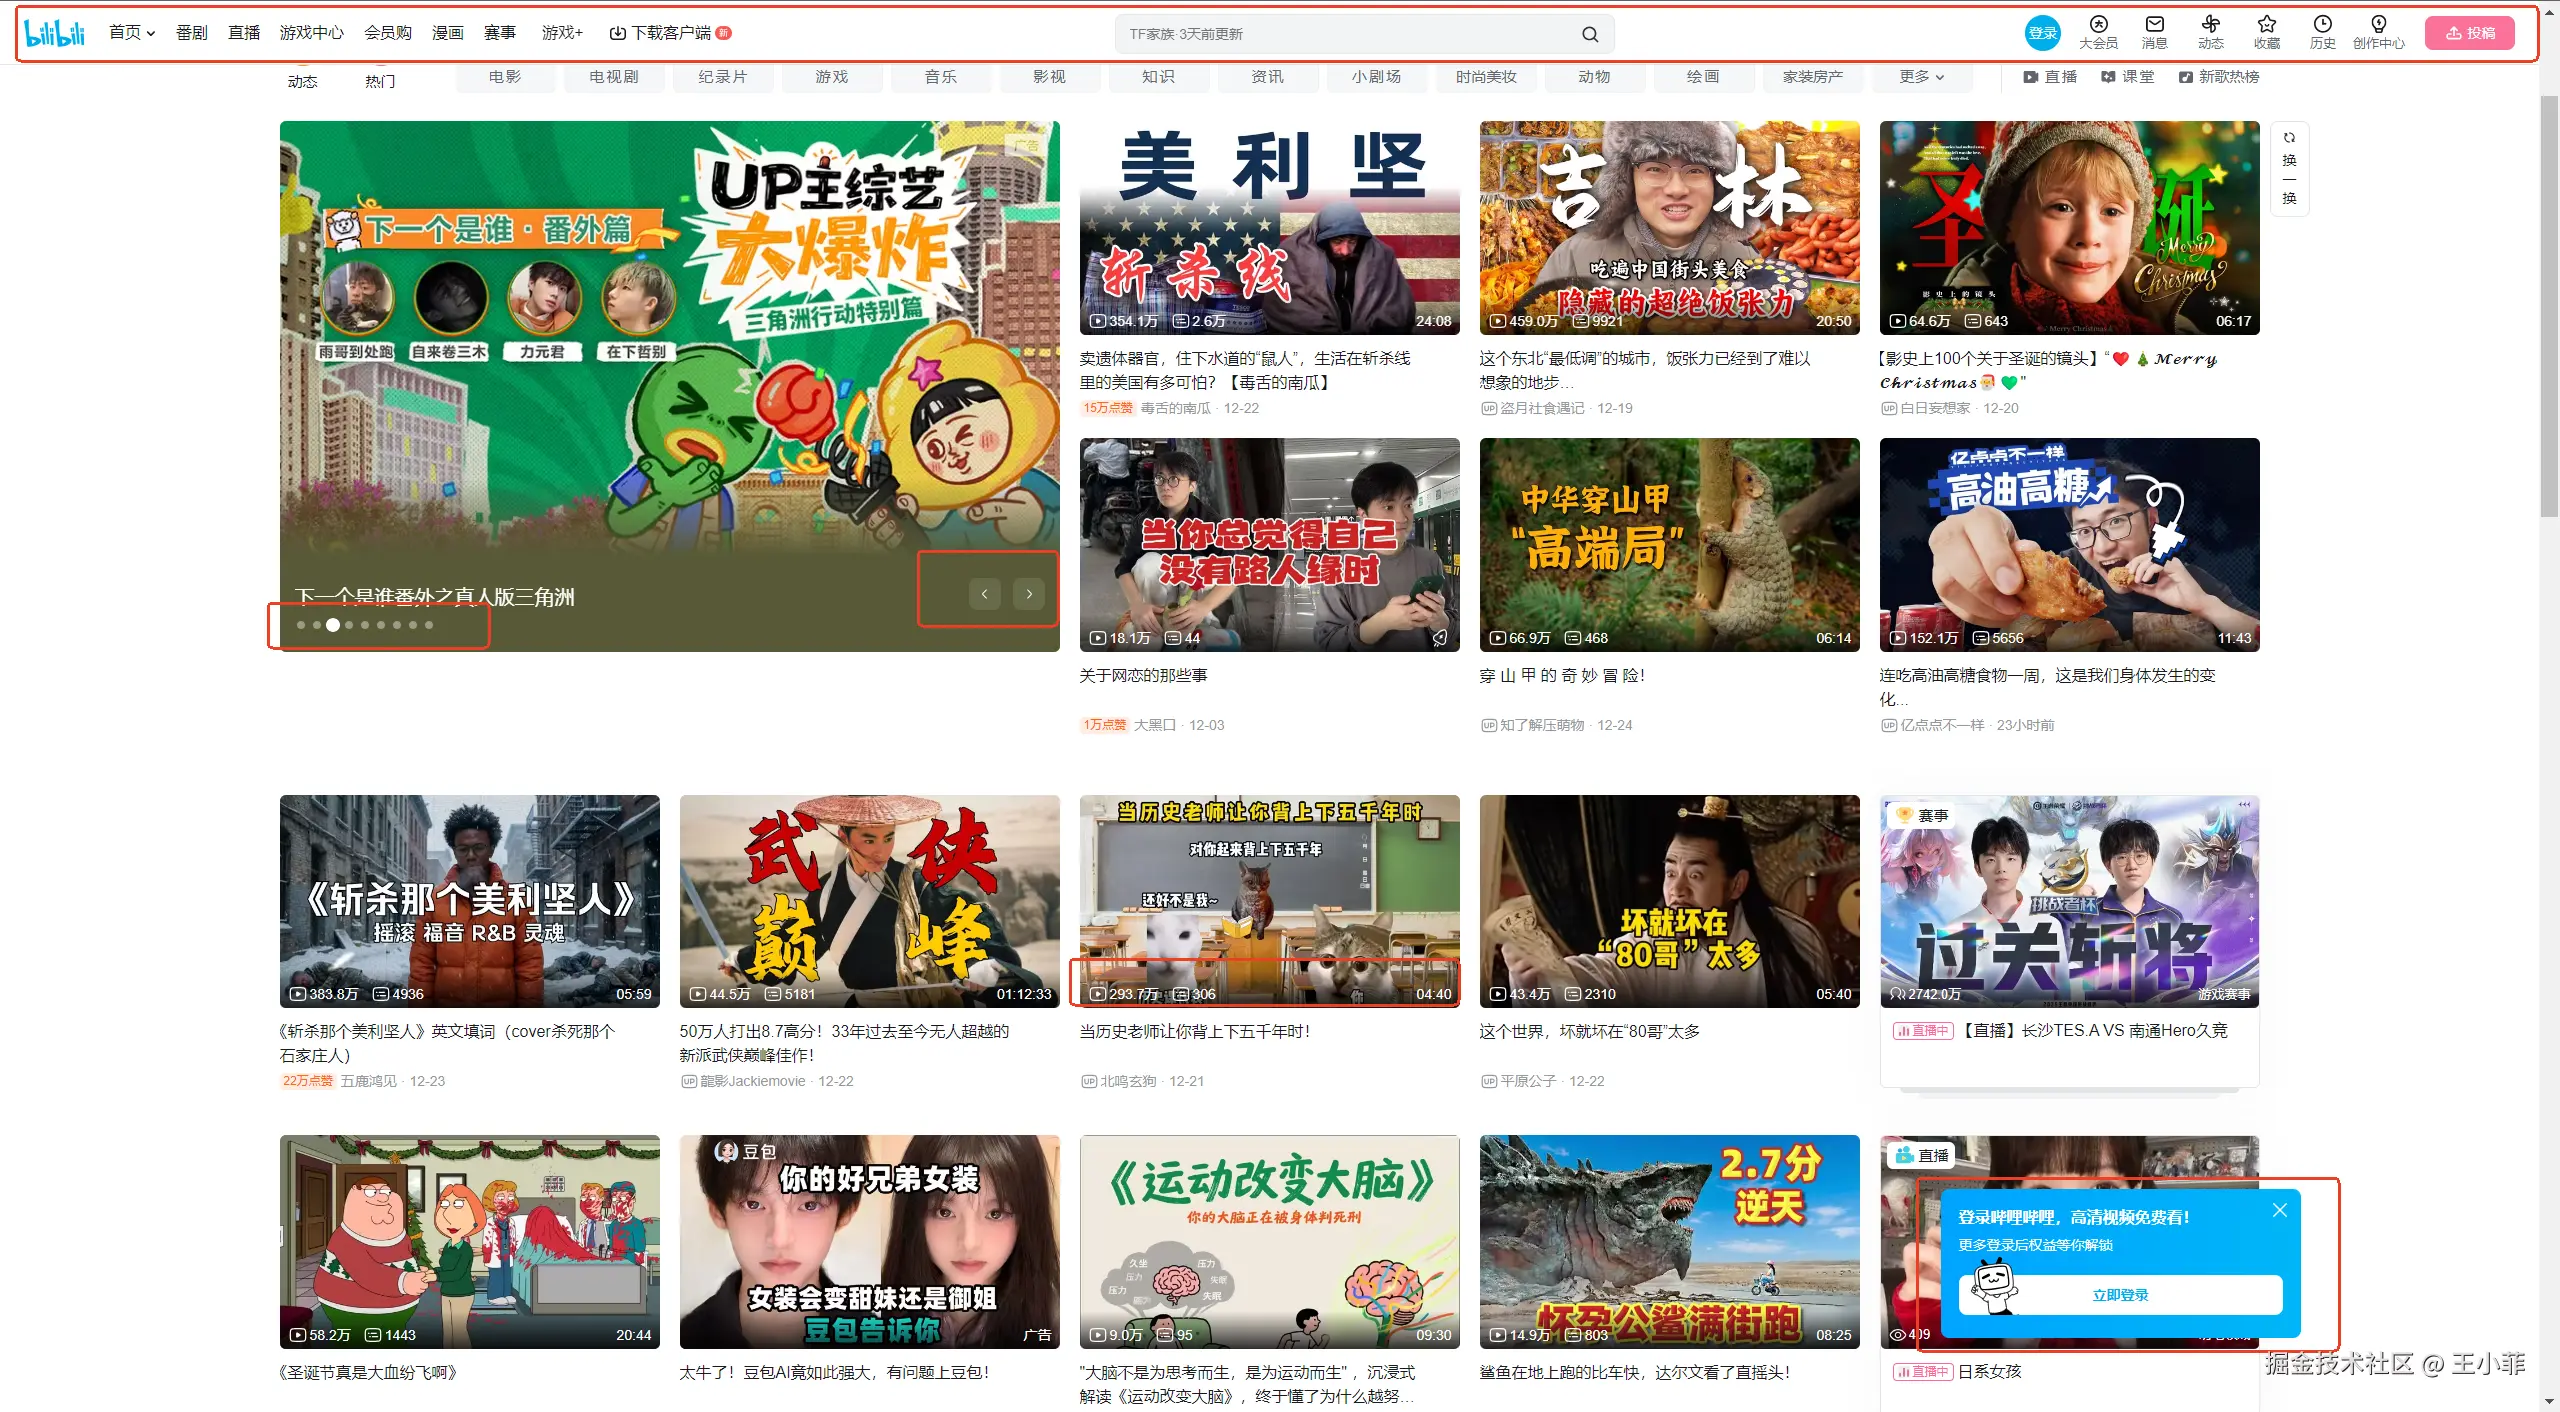The width and height of the screenshot is (2560, 1412).
Task: Click the search magnifier icon
Action: pos(1589,34)
